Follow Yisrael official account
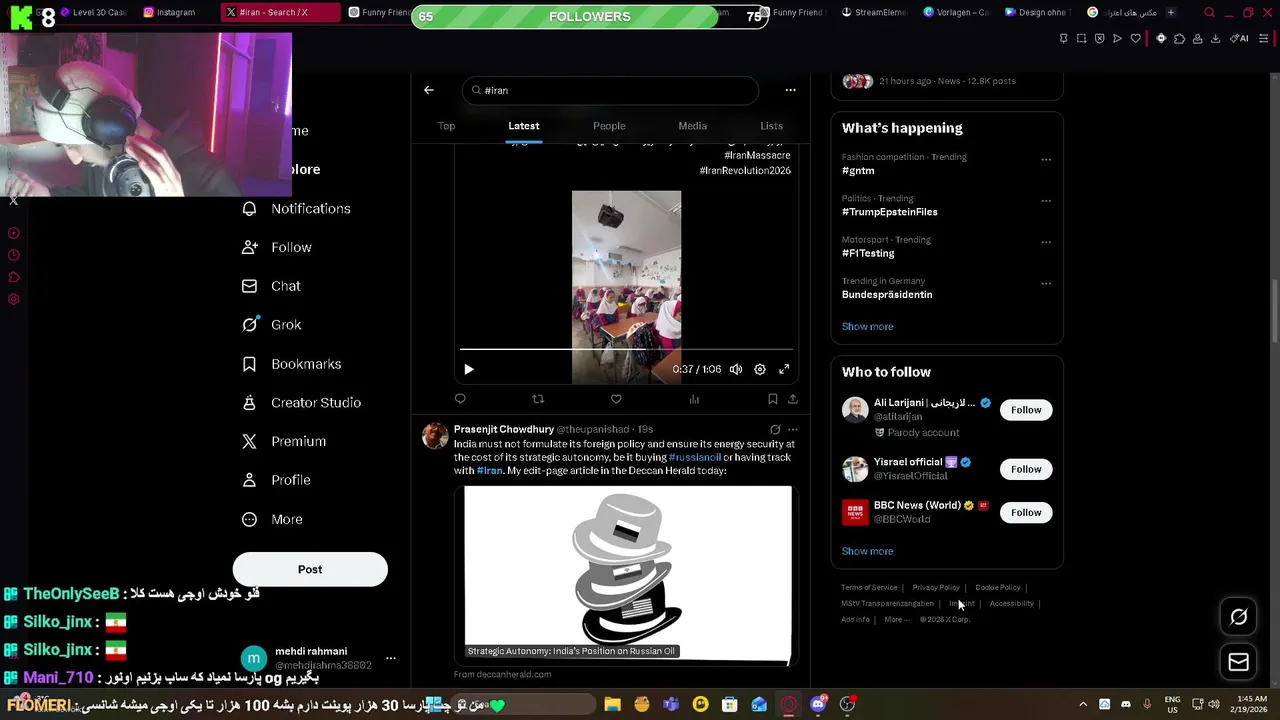Image resolution: width=1280 pixels, height=720 pixels. tap(1026, 469)
